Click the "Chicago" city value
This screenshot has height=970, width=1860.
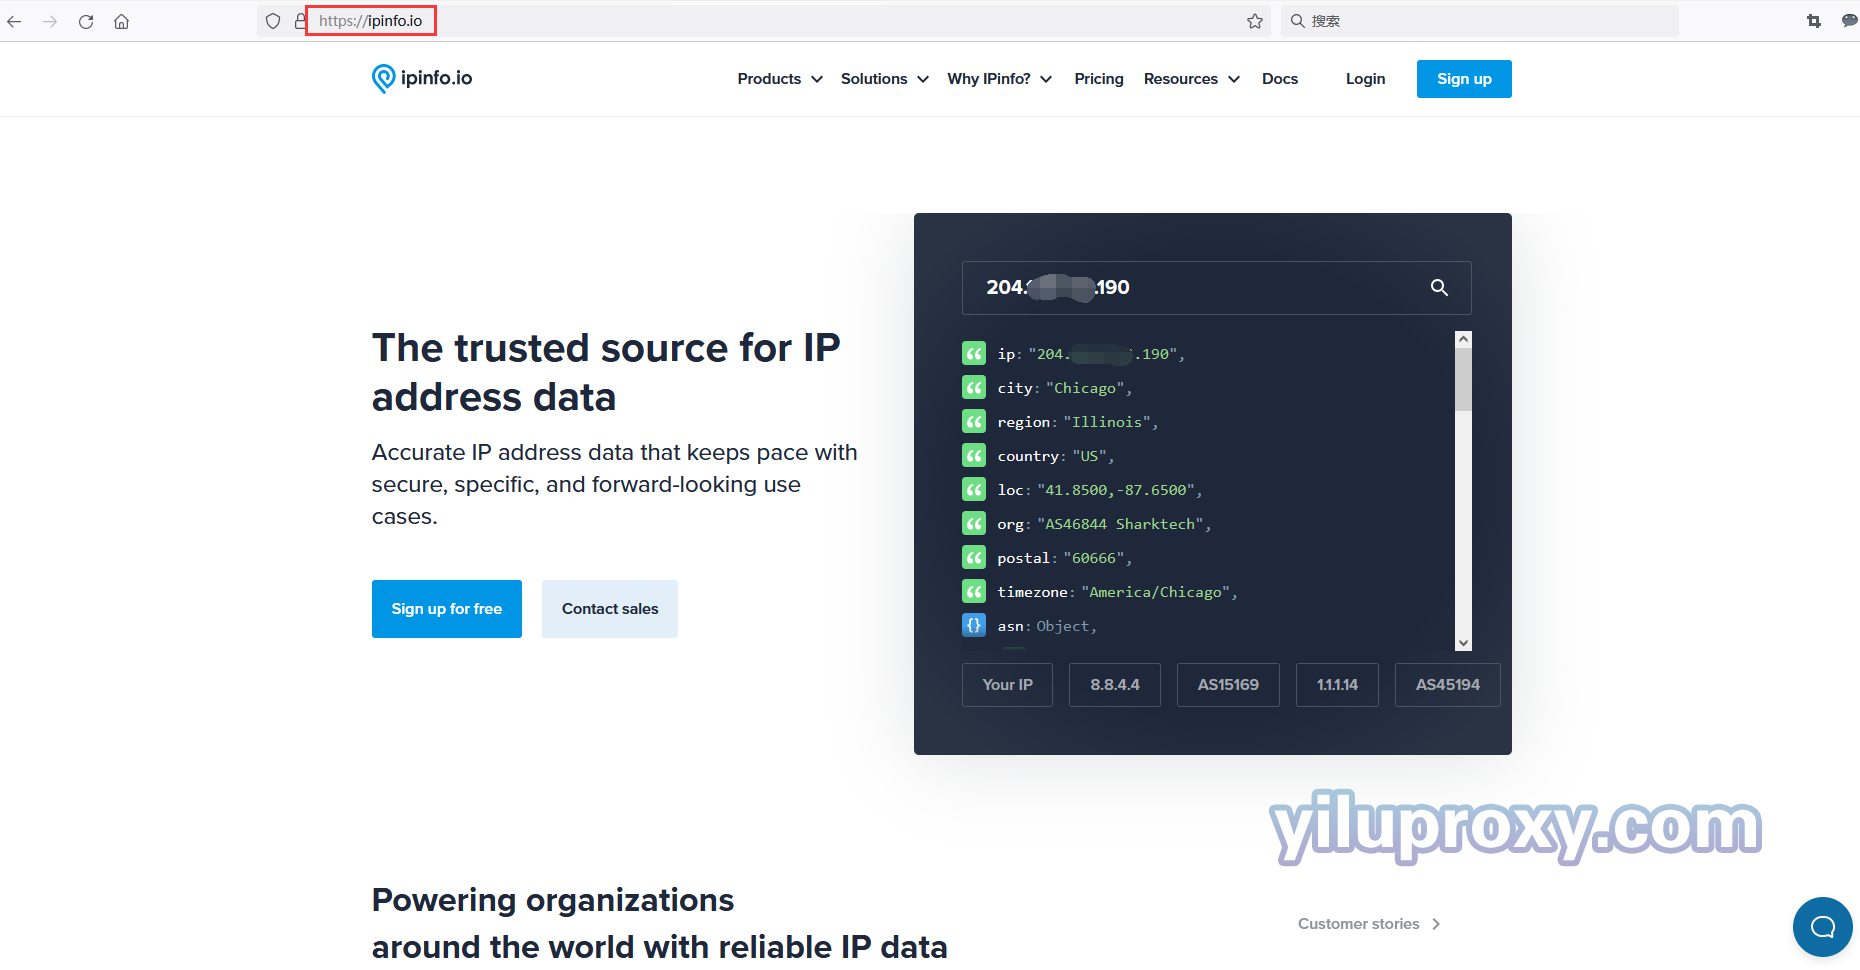[x=1085, y=388]
